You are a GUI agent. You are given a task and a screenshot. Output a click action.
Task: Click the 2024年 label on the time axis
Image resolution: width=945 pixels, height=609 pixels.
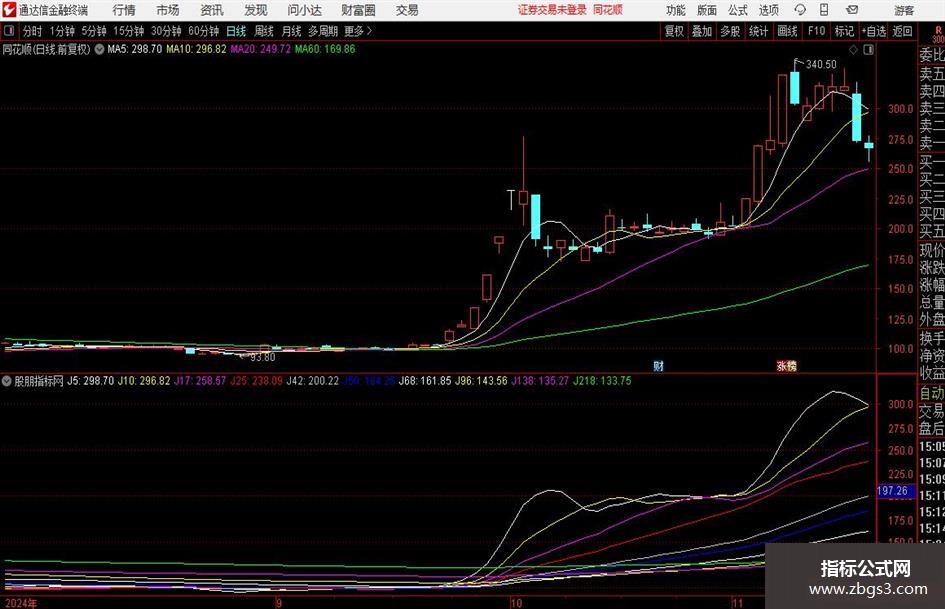tap(21, 603)
